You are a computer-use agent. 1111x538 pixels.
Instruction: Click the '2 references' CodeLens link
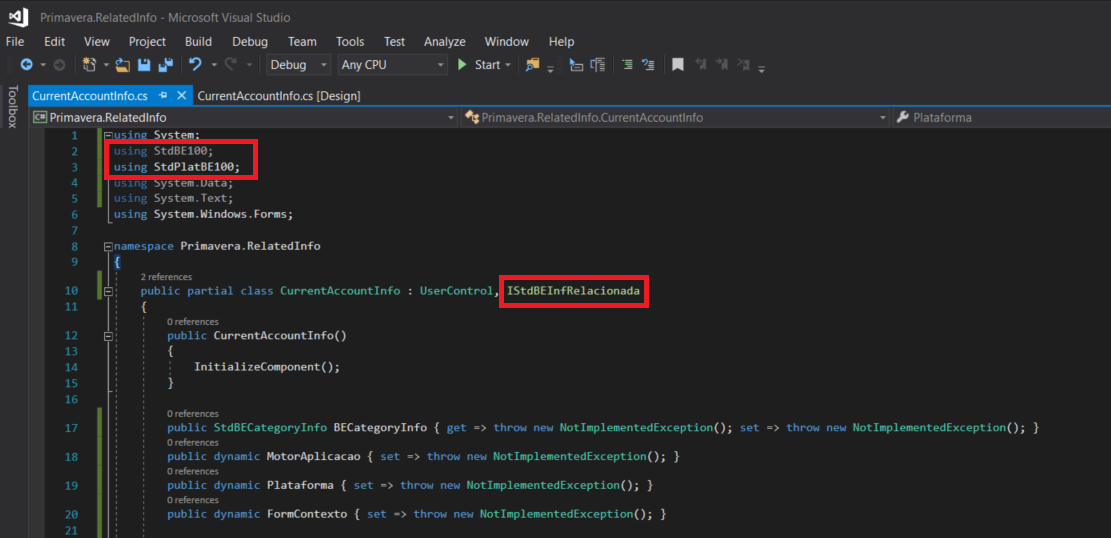[167, 276]
